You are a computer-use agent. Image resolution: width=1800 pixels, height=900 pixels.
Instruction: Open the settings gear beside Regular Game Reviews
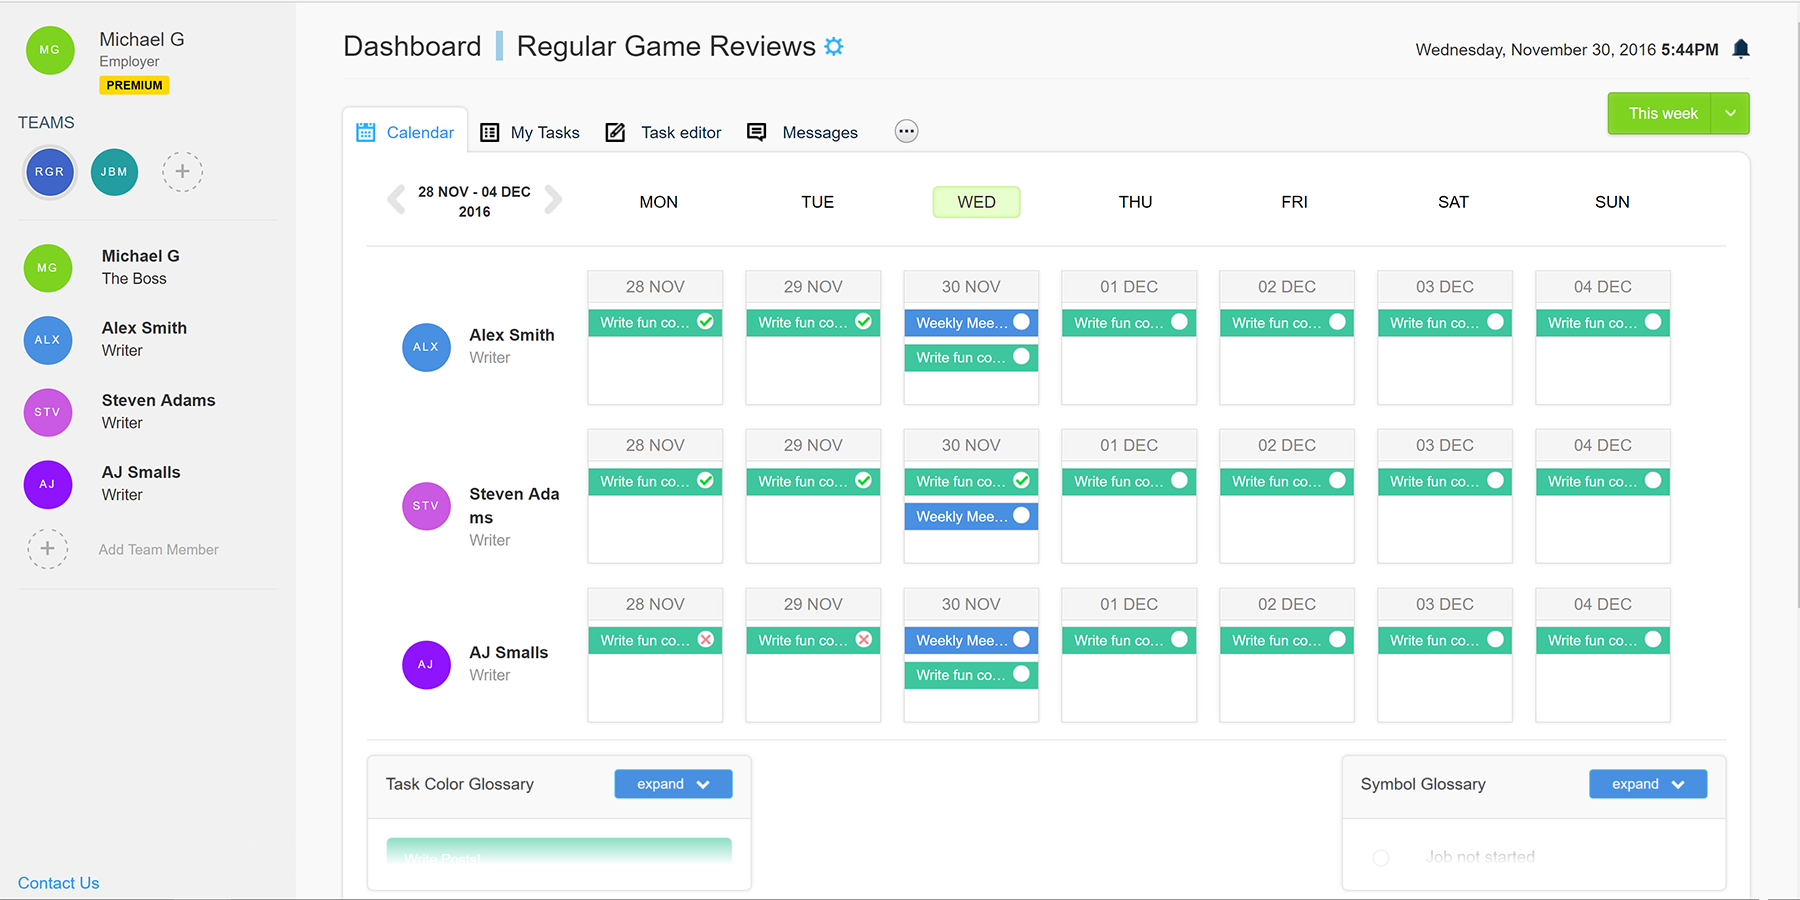(834, 46)
